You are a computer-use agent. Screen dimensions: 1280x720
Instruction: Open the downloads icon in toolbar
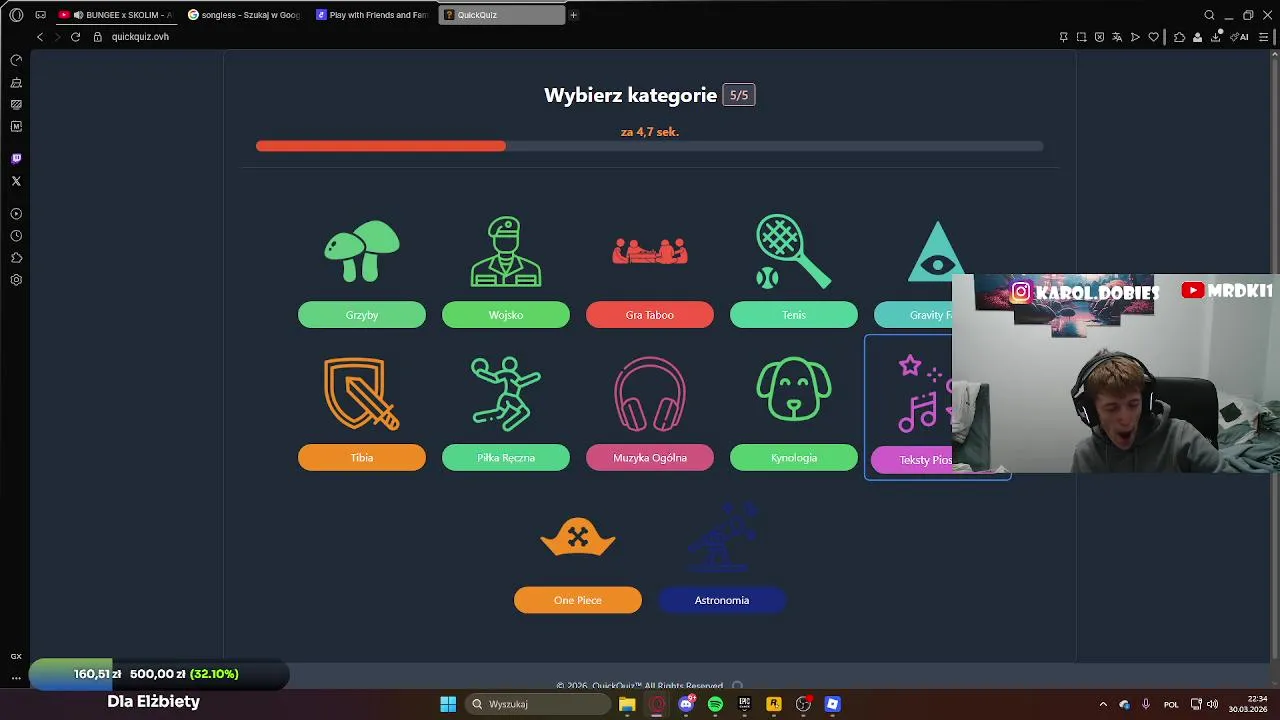coord(1216,37)
